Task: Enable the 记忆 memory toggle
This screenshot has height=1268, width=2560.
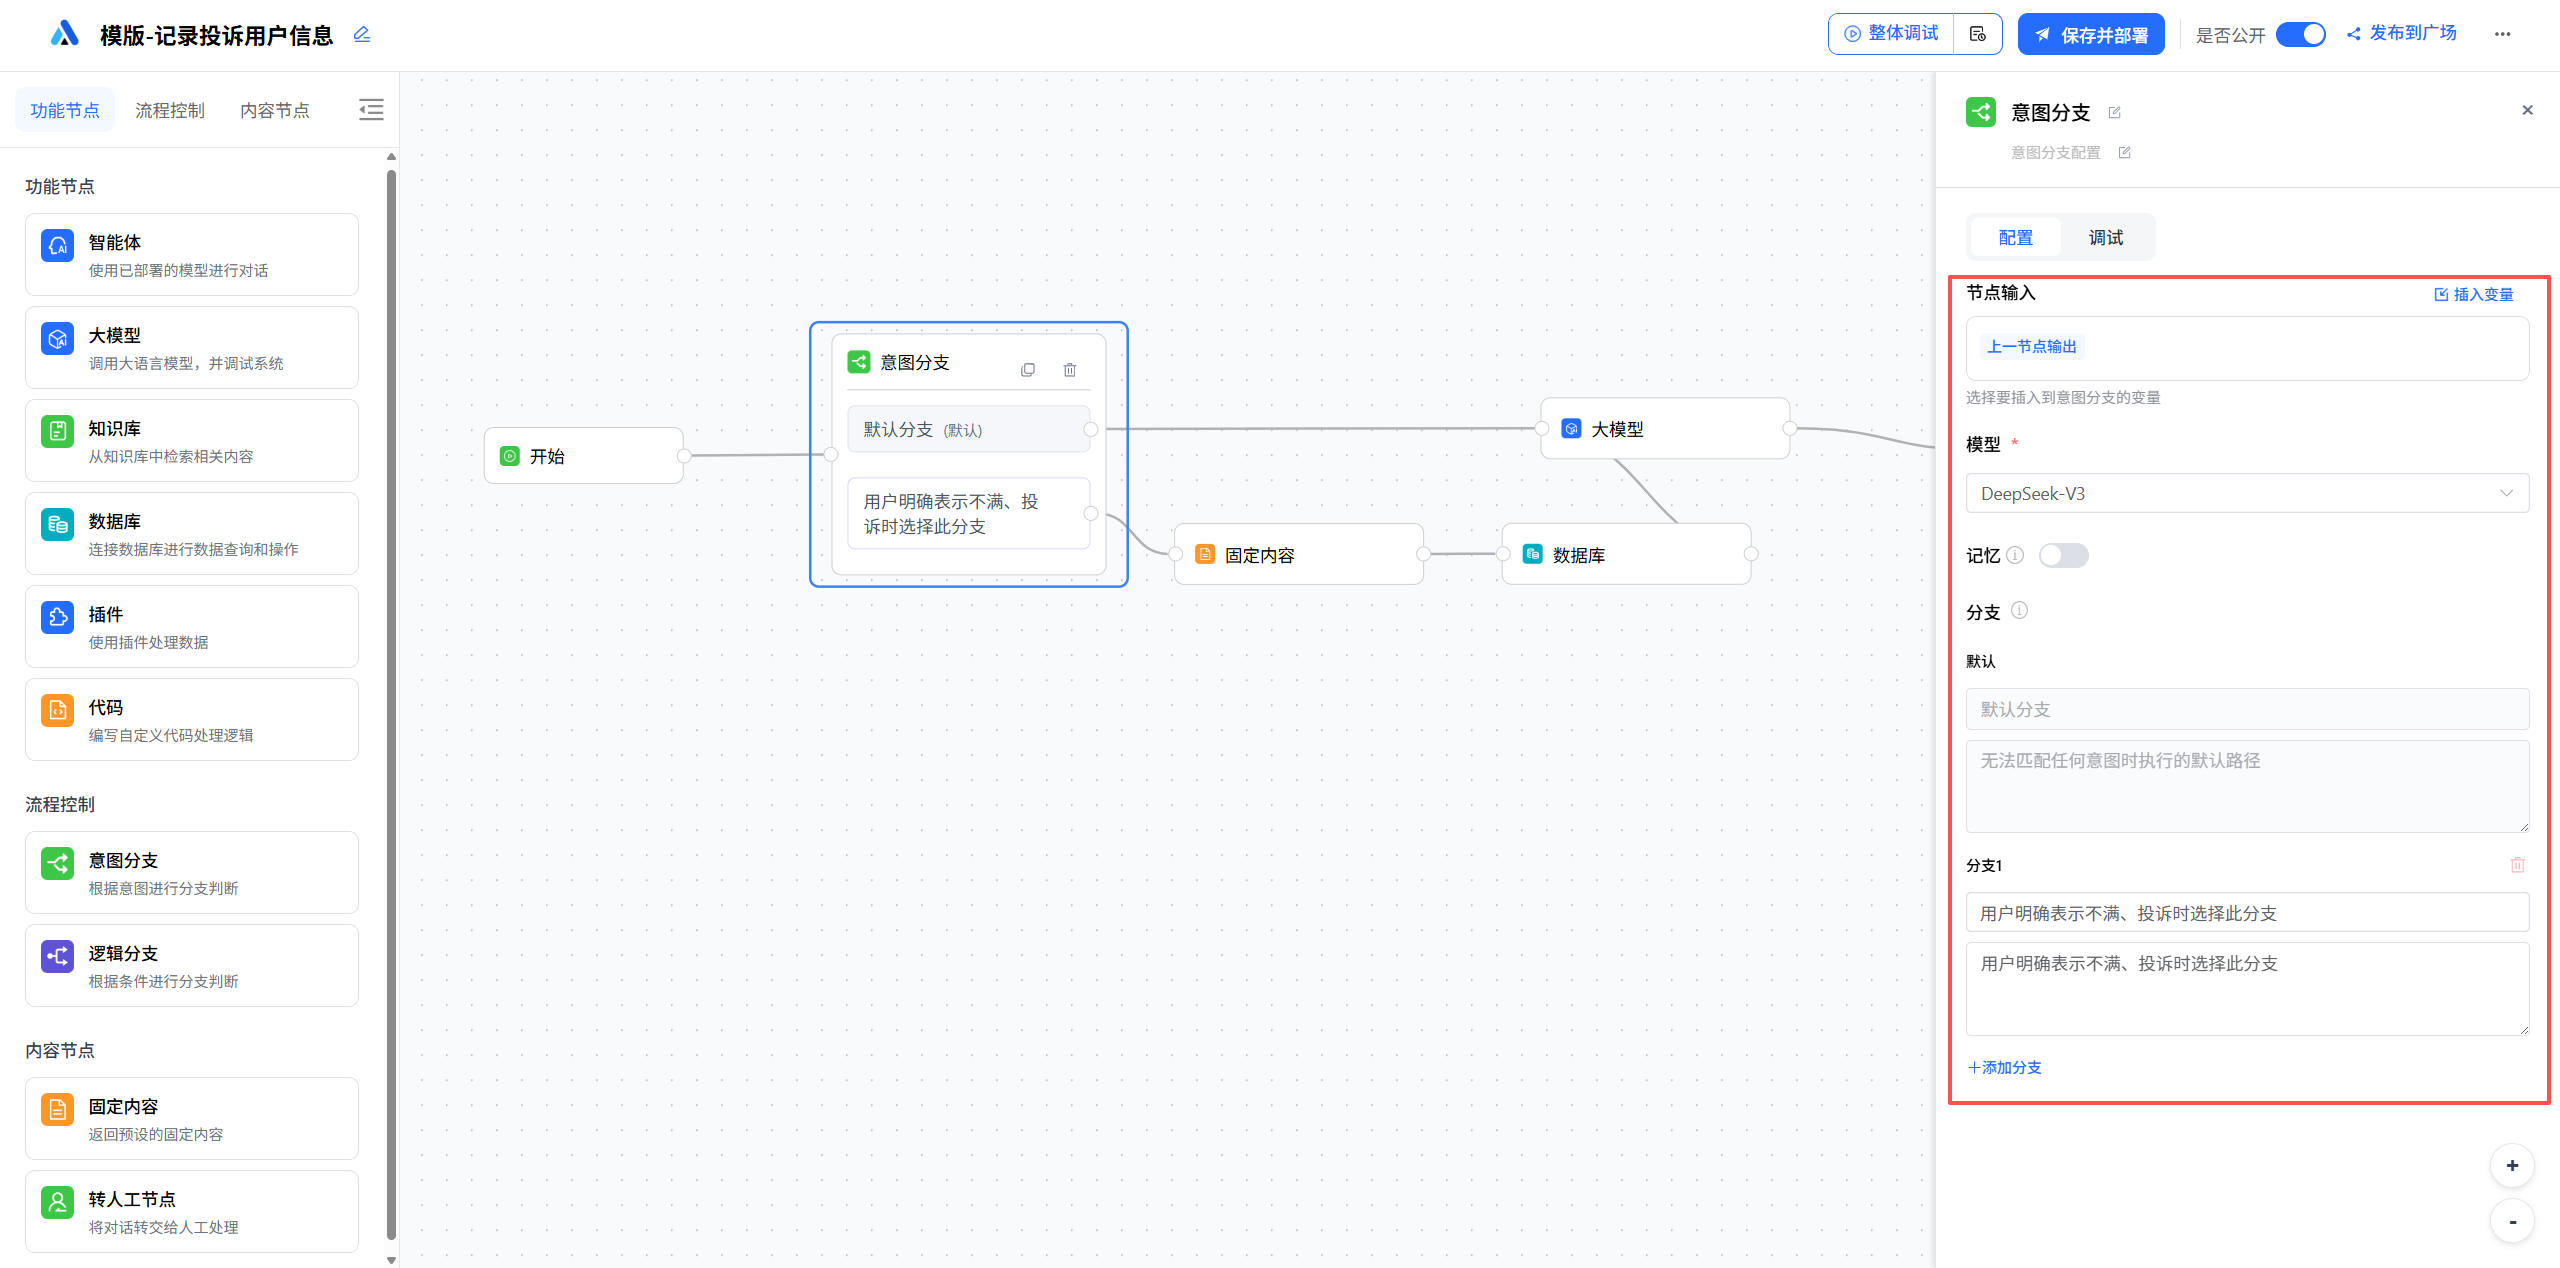Action: click(x=2063, y=555)
